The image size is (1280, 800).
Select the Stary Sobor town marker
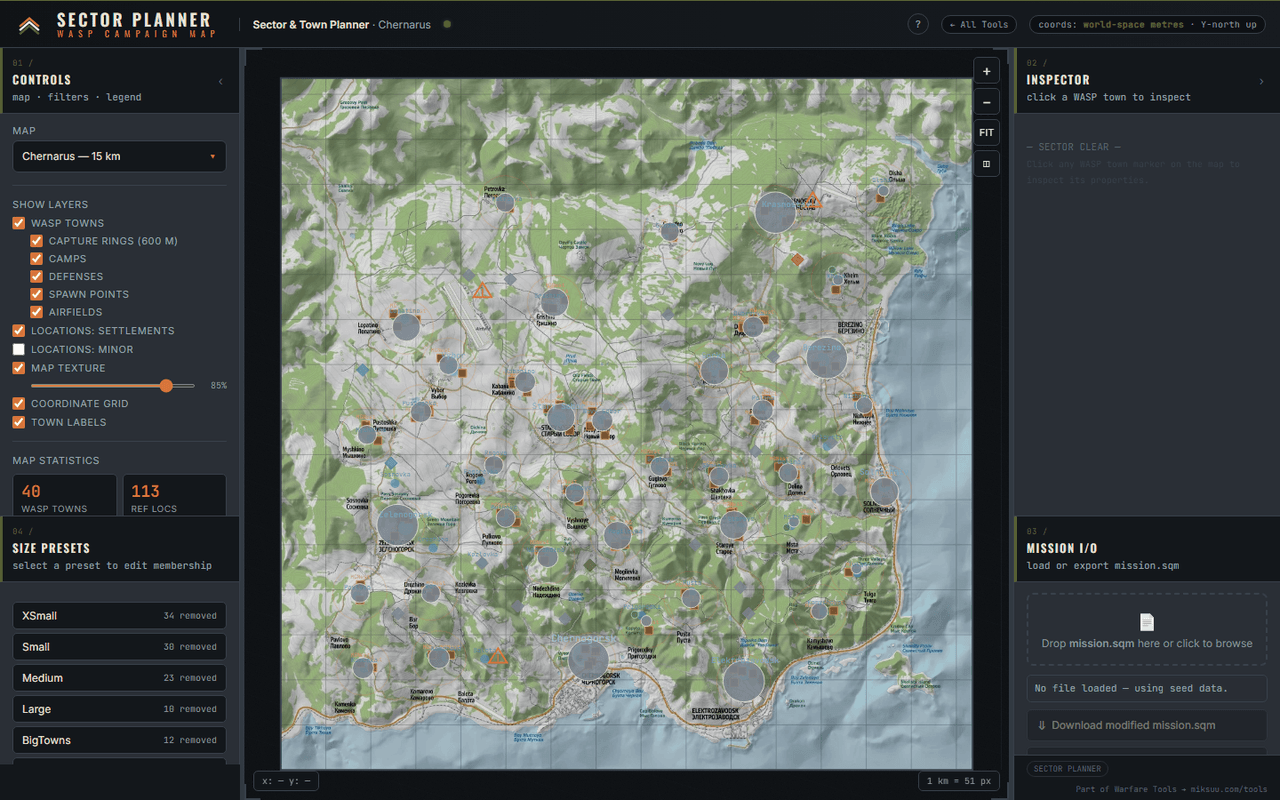click(561, 418)
